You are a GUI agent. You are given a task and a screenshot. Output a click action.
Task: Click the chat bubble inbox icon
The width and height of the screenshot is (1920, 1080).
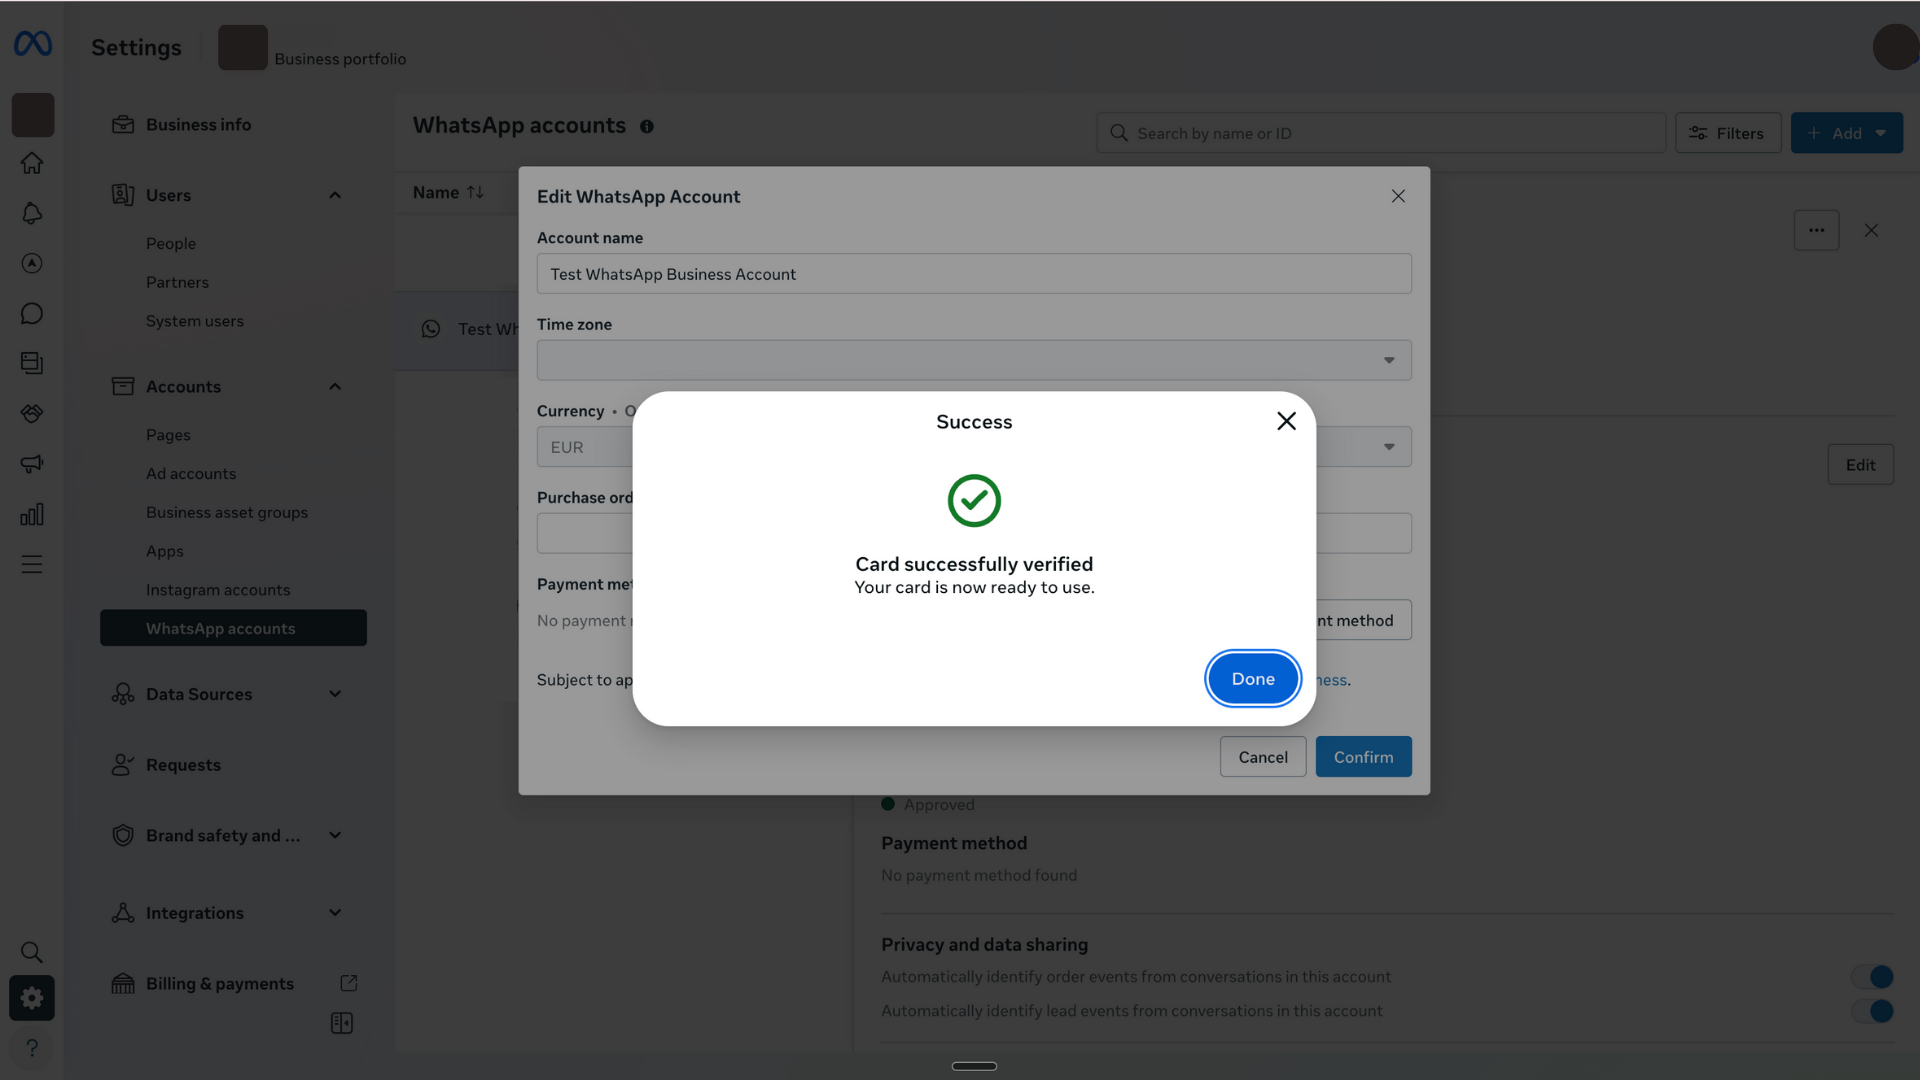tap(32, 314)
